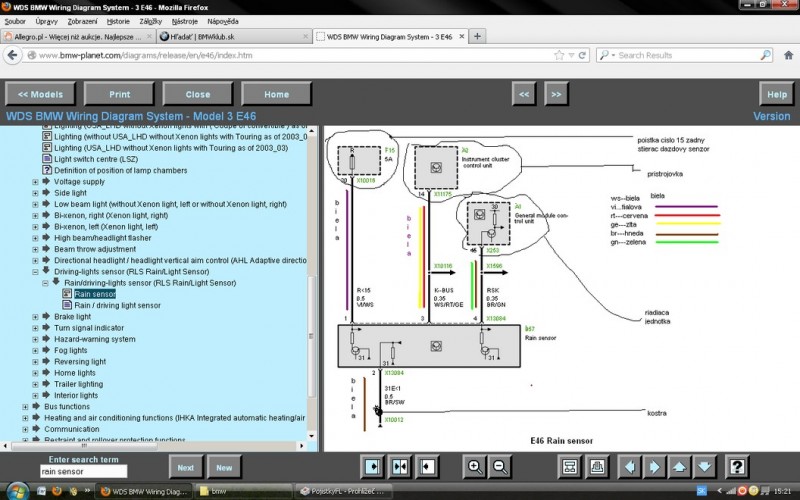The height and width of the screenshot is (500, 800).
Task: Click the SK keyboard language indicator
Action: pyautogui.click(x=701, y=491)
